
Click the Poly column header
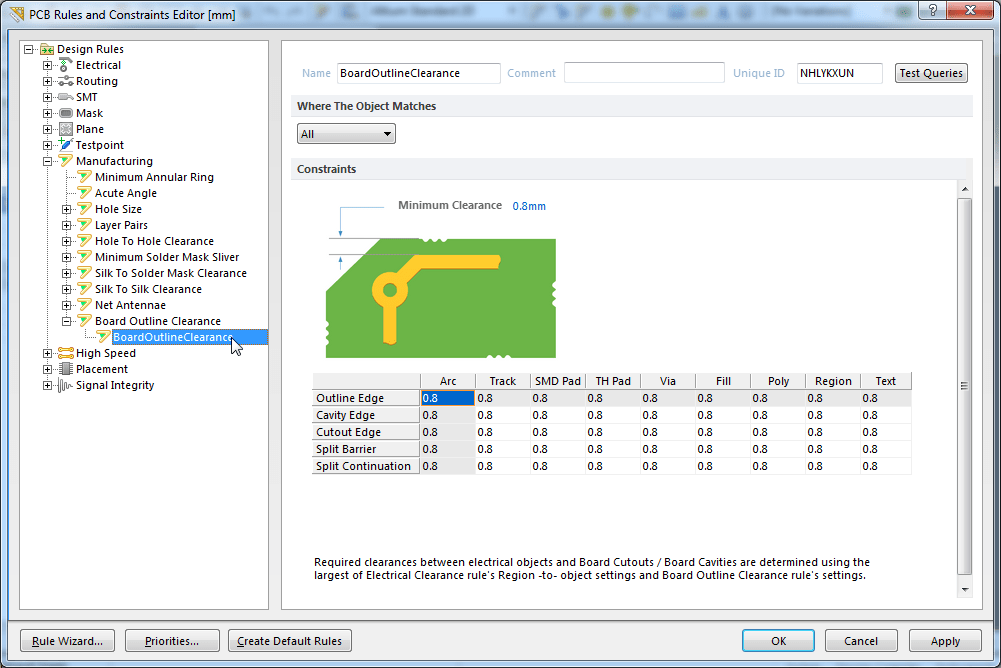(x=778, y=381)
